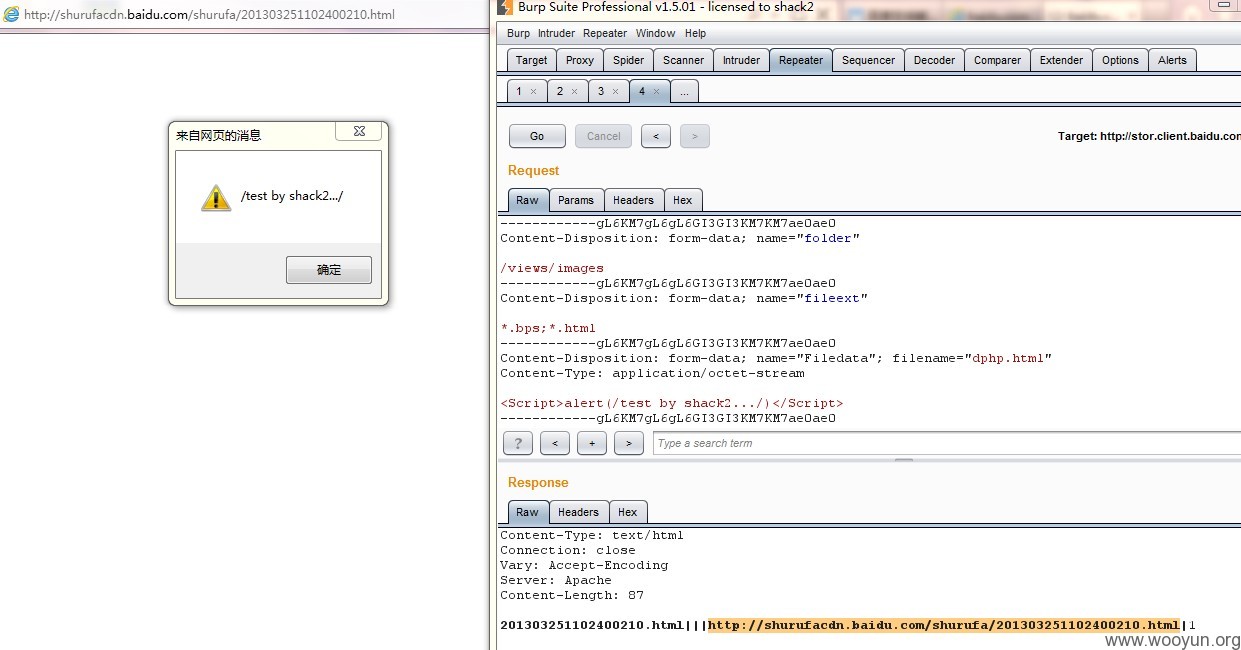The image size is (1241, 650).
Task: Switch to the Scanner tab
Action: (683, 60)
